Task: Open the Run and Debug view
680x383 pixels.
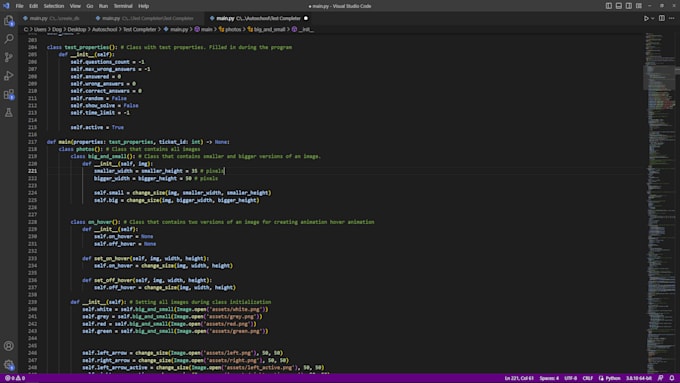Action: 9,76
